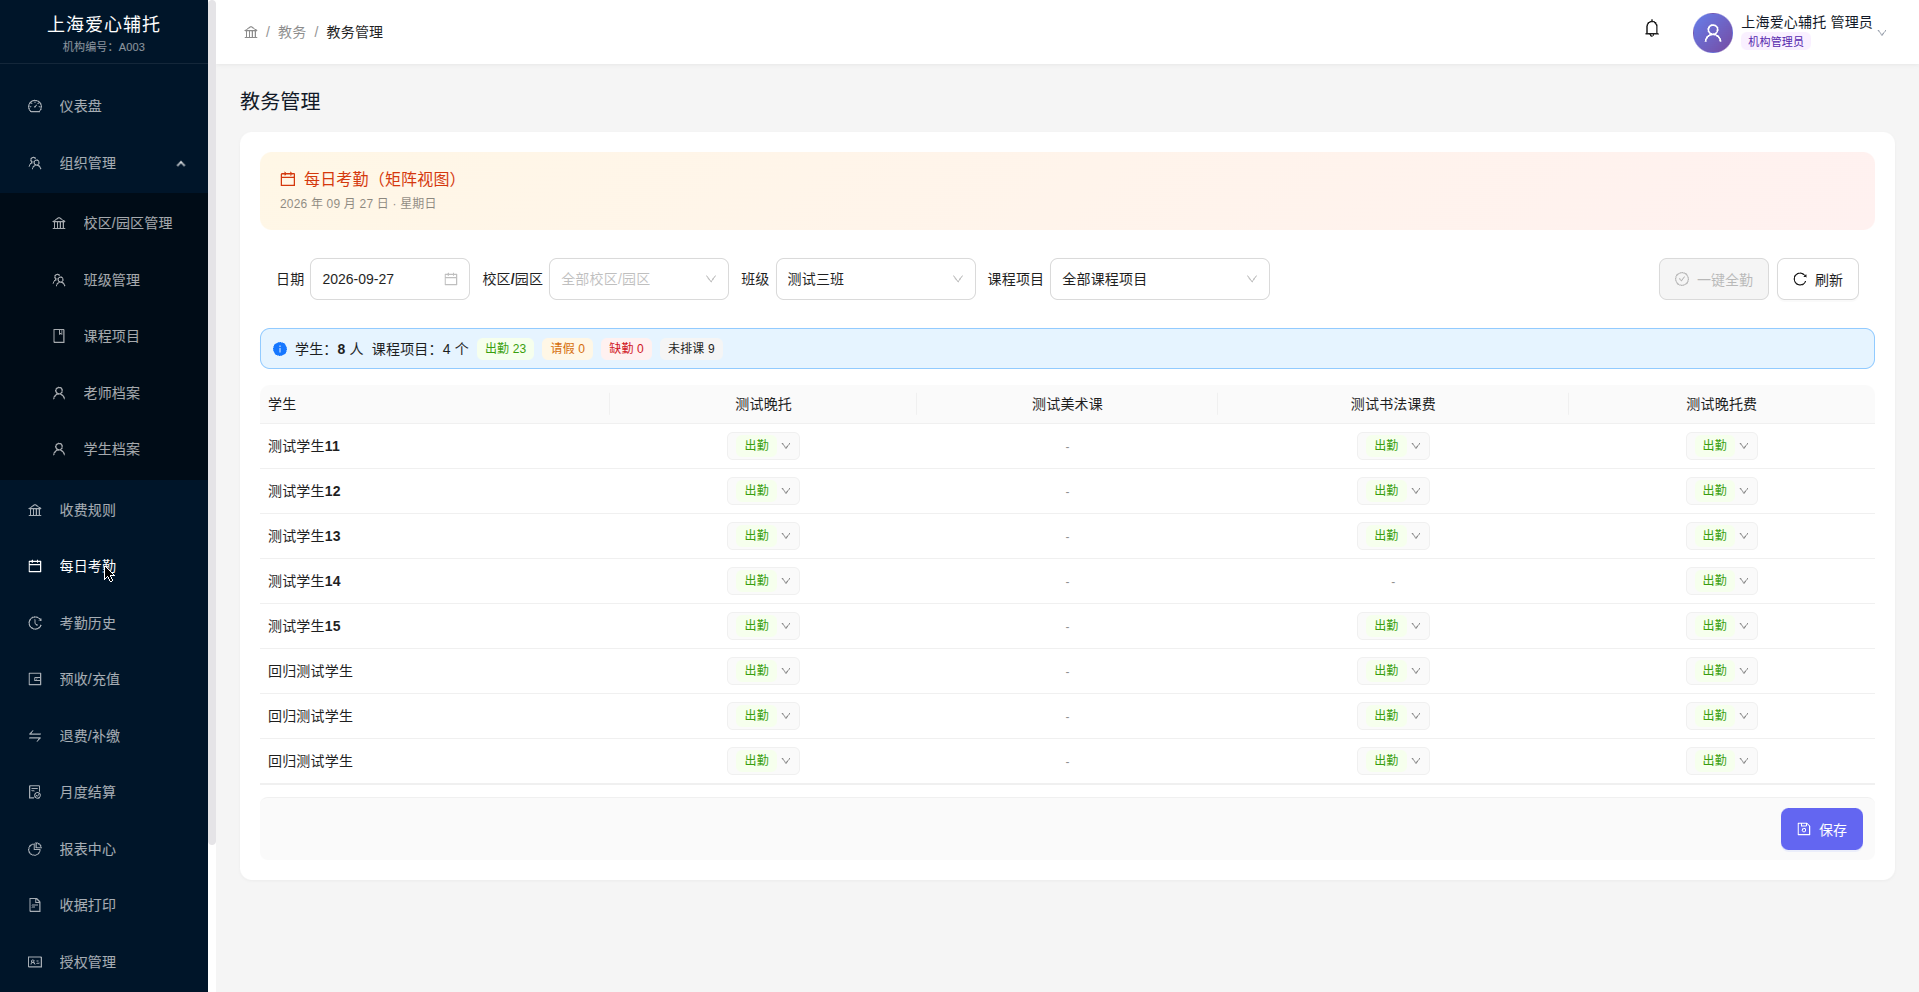Click the 预收/充值 wallet icon
The height and width of the screenshot is (992, 1919).
(x=35, y=679)
